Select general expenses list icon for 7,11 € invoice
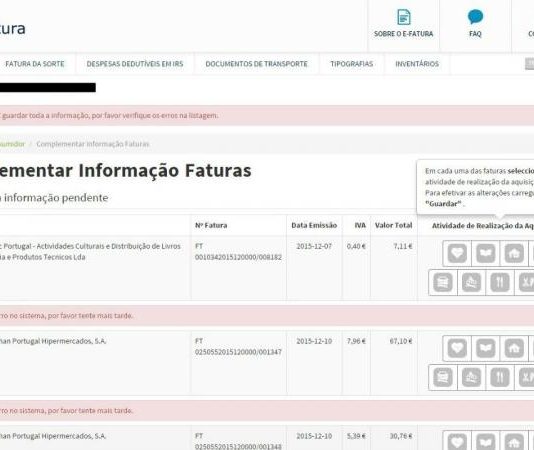Screen dimensions: 534x450 pyautogui.click(x=443, y=282)
